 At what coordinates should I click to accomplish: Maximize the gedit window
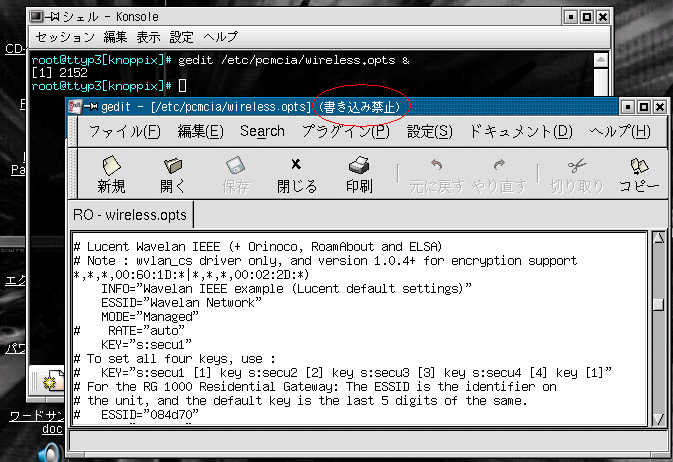pyautogui.click(x=643, y=106)
